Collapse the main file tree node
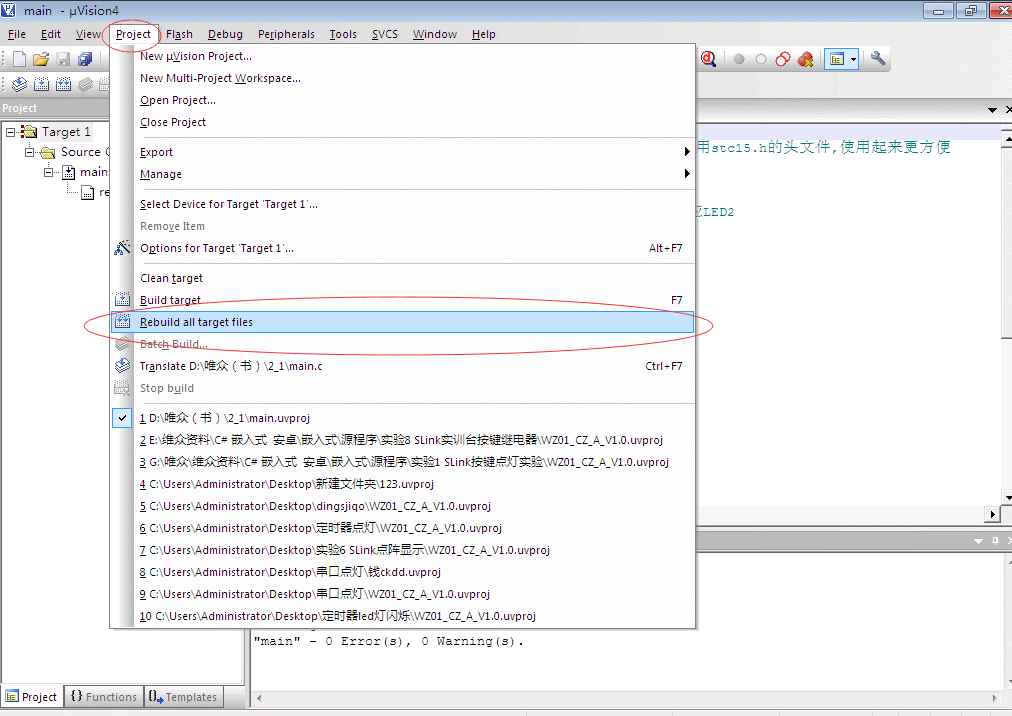 coord(49,172)
